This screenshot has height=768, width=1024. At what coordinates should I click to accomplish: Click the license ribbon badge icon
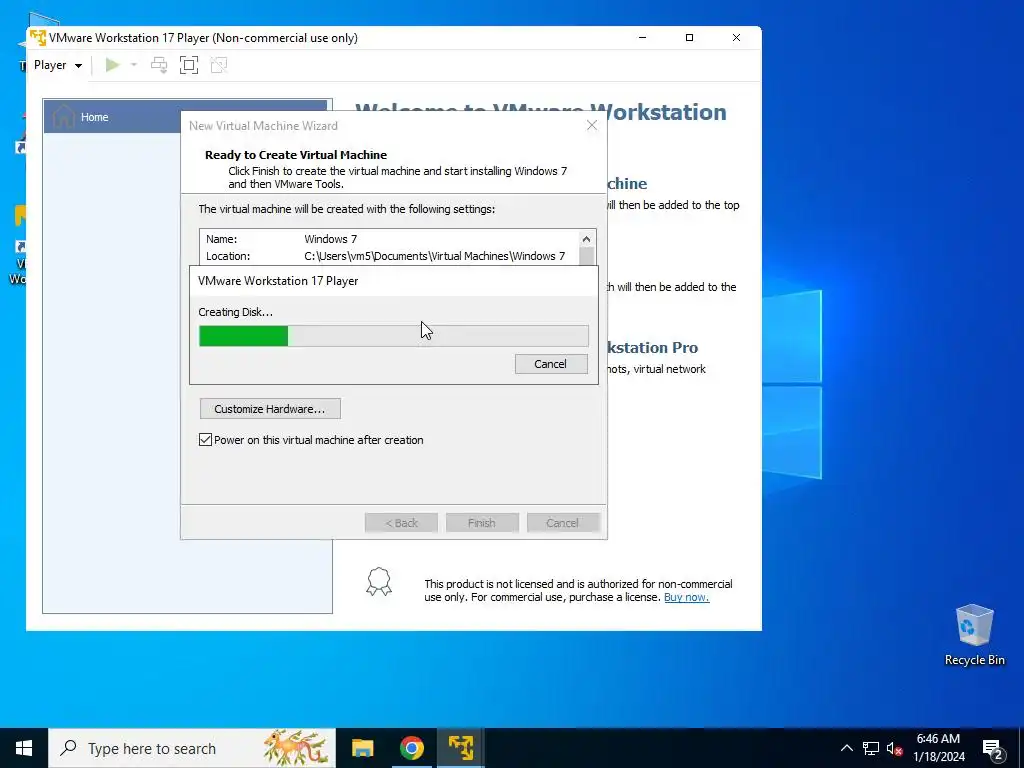click(x=379, y=581)
